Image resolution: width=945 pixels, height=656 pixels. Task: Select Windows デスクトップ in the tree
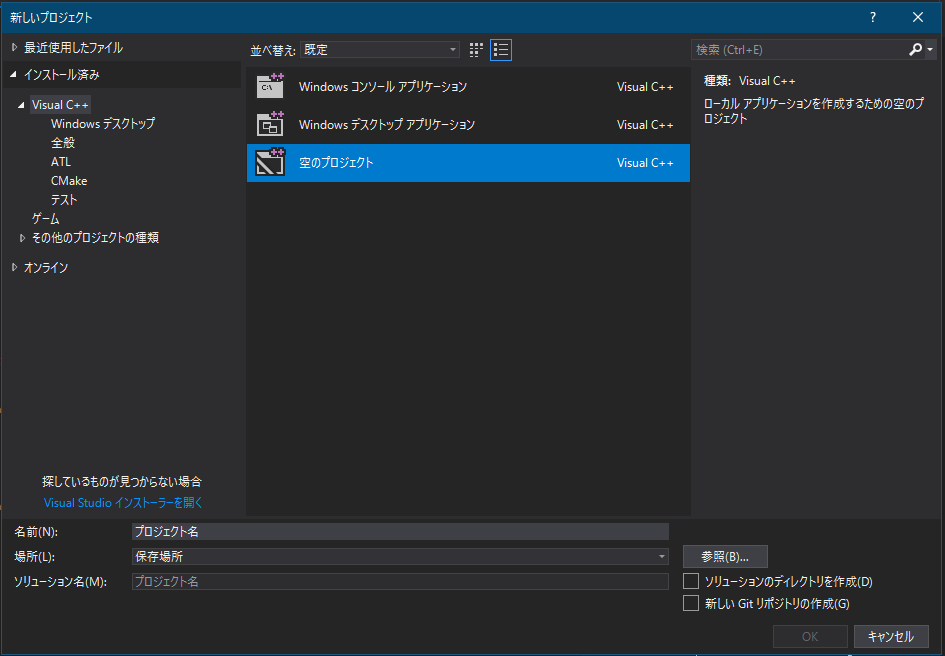[x=103, y=124]
